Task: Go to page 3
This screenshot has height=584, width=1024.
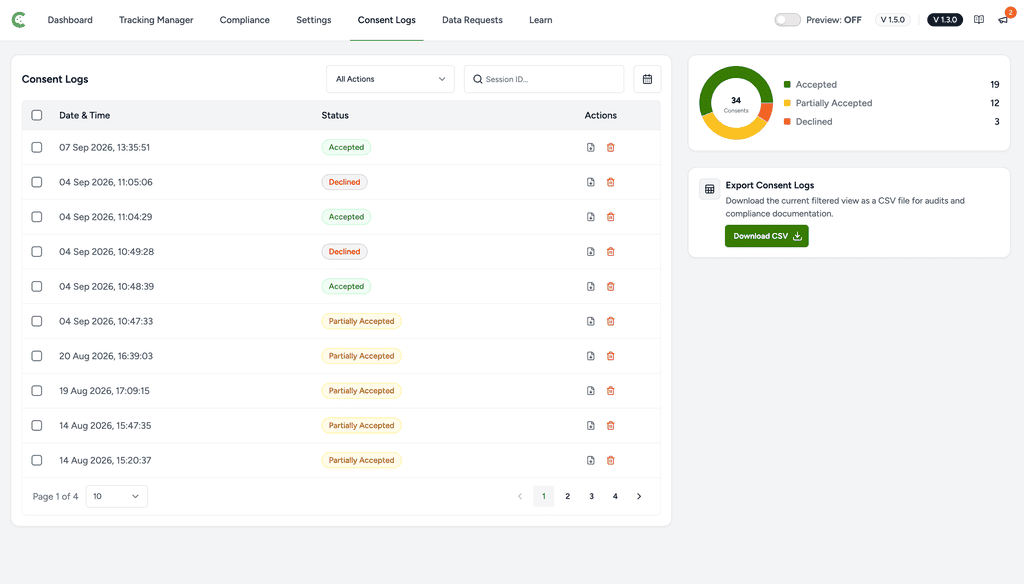Action: [591, 496]
